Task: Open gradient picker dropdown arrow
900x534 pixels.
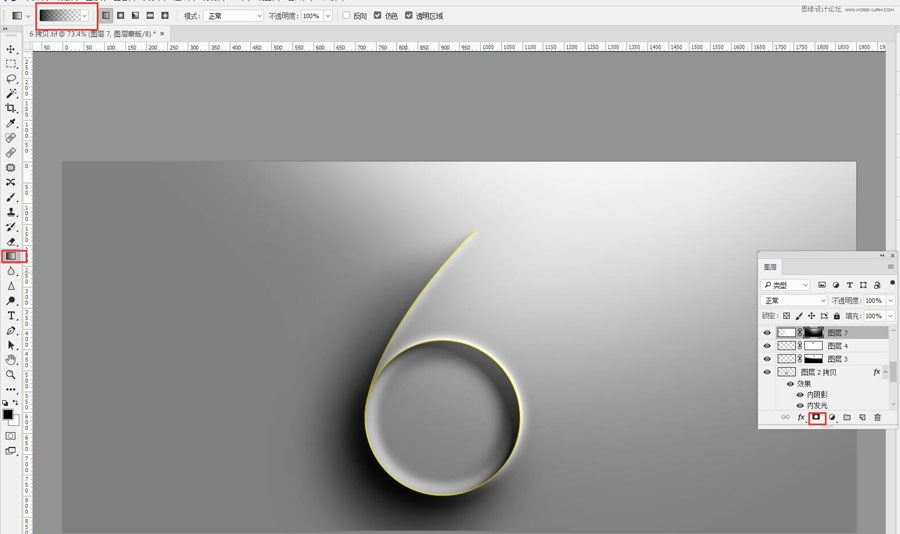Action: [x=84, y=16]
